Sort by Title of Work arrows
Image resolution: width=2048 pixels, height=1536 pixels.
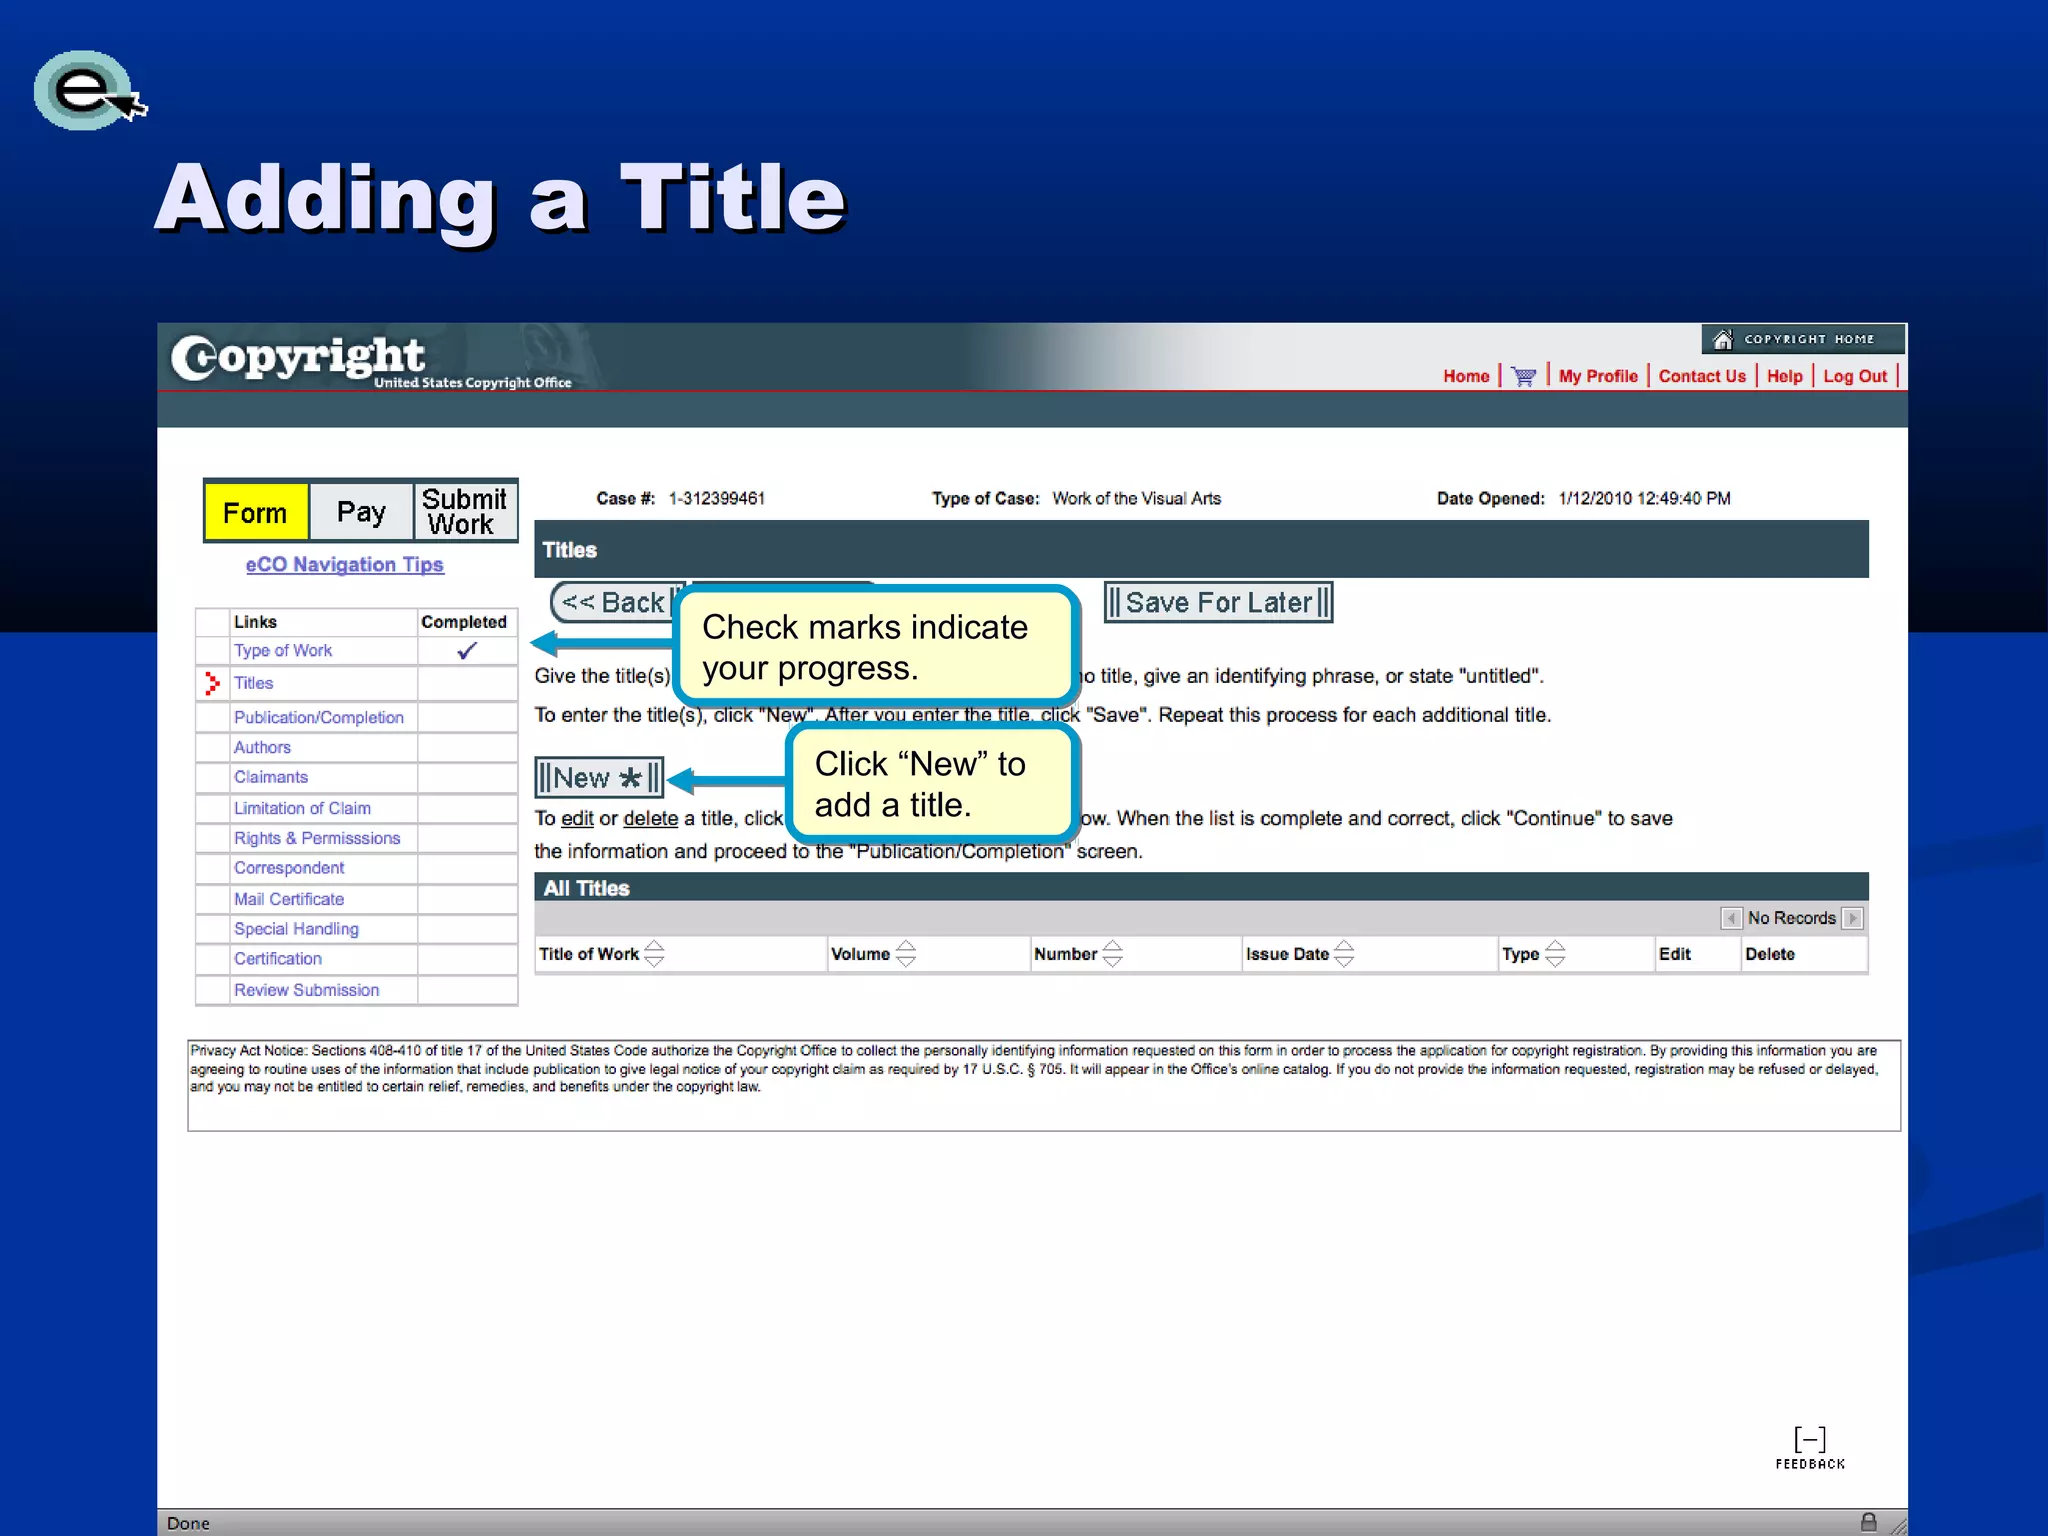point(654,954)
